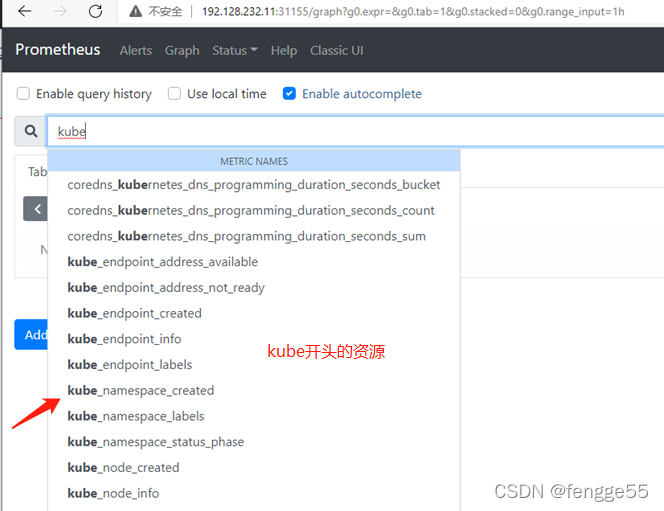Pick kube_node_info metric
The height and width of the screenshot is (511, 664).
coord(254,493)
